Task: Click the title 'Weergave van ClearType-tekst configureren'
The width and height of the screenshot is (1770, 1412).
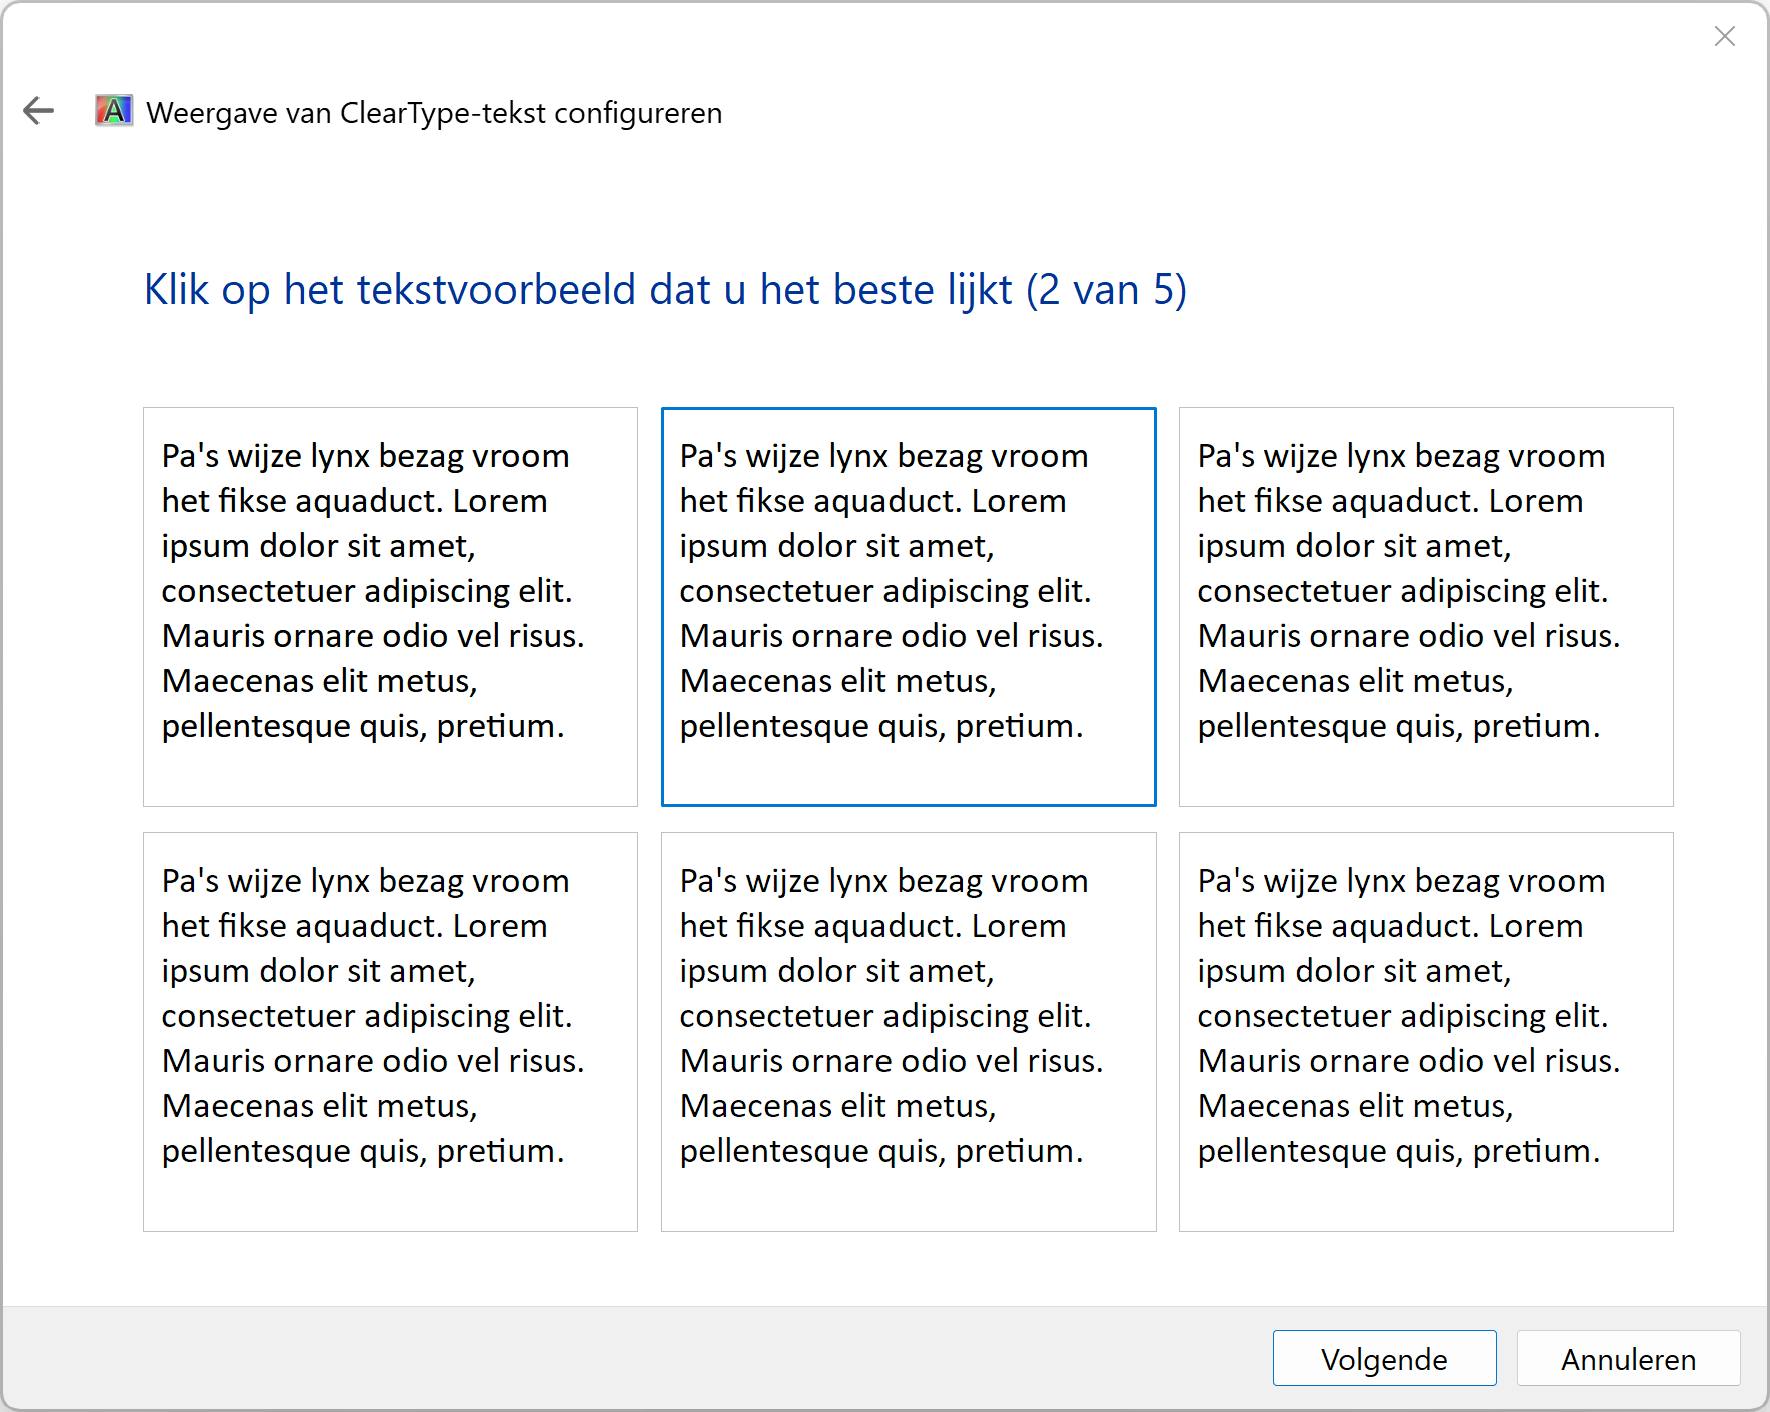Action: [x=434, y=113]
